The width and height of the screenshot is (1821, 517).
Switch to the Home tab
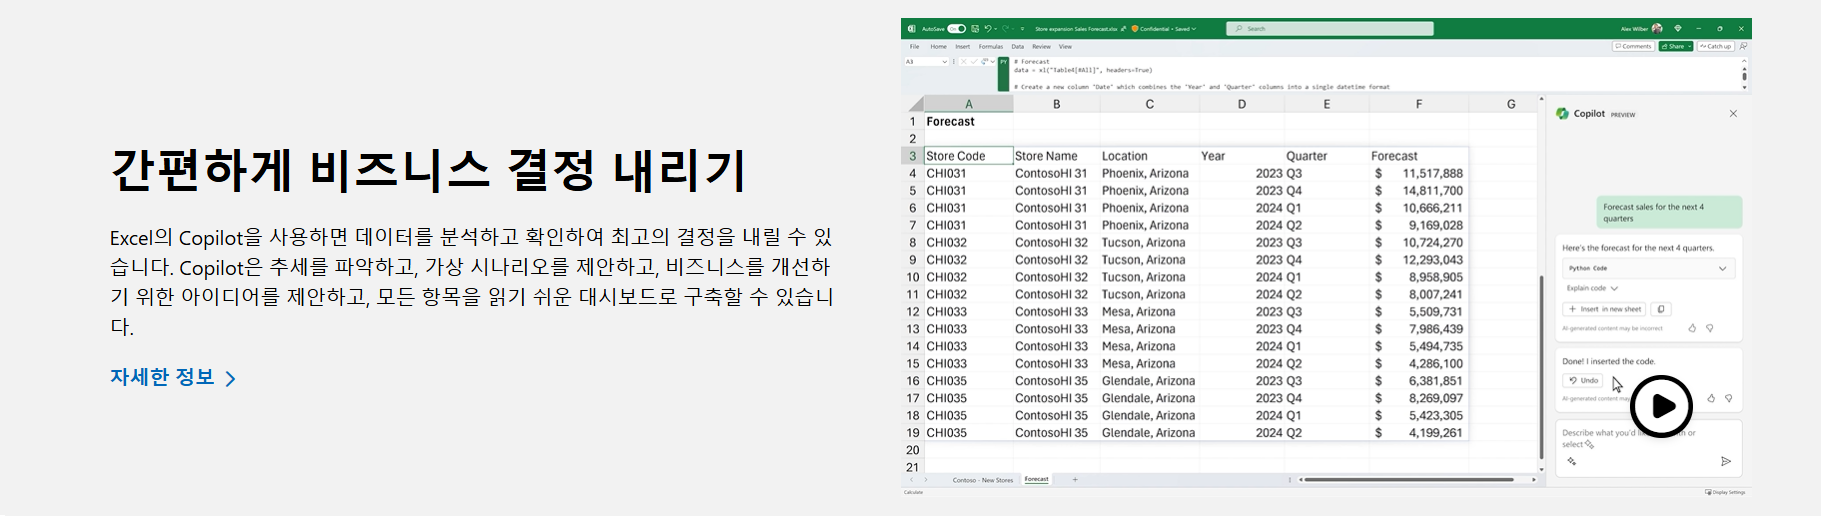tap(938, 46)
